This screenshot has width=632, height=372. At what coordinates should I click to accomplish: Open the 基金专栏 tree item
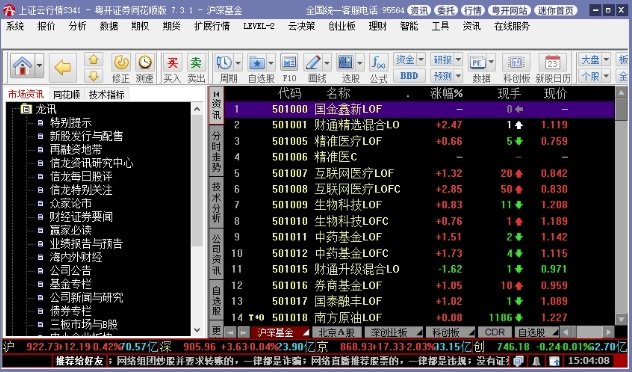71,284
